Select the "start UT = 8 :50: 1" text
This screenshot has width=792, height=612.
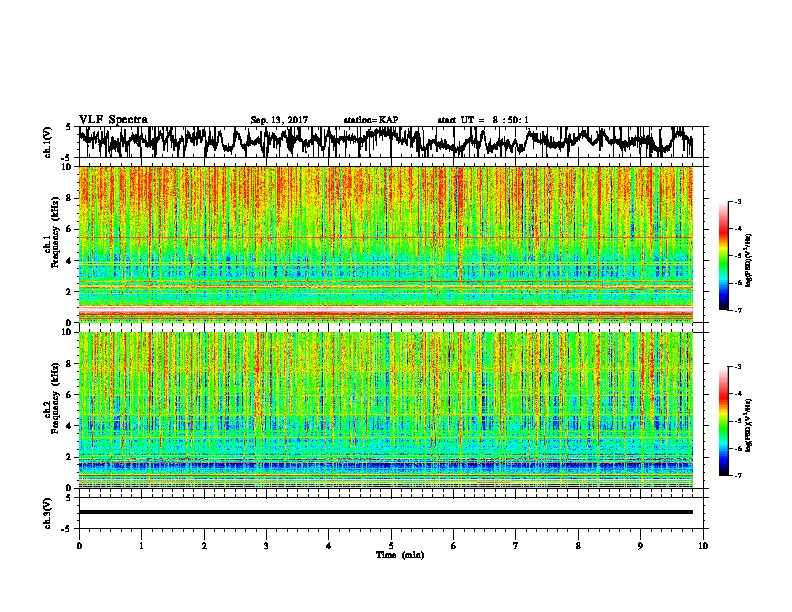(483, 120)
